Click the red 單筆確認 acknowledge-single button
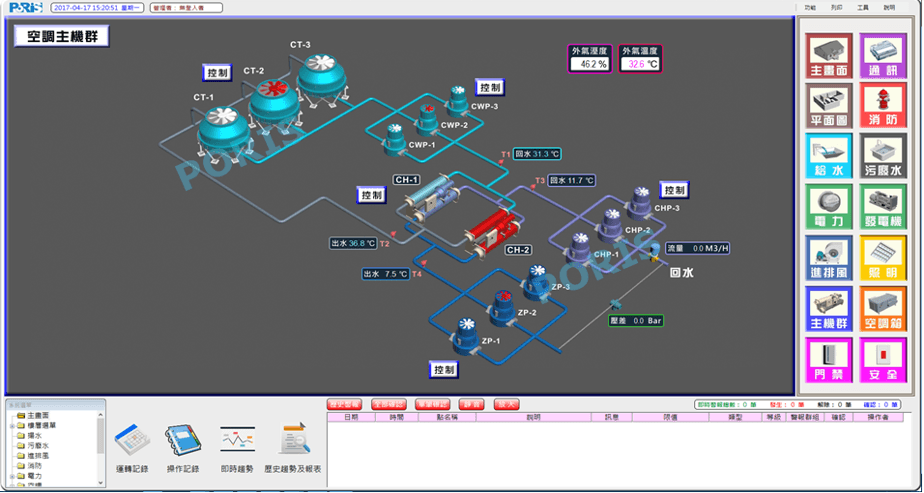This screenshot has height=493, width=924. 433,405
